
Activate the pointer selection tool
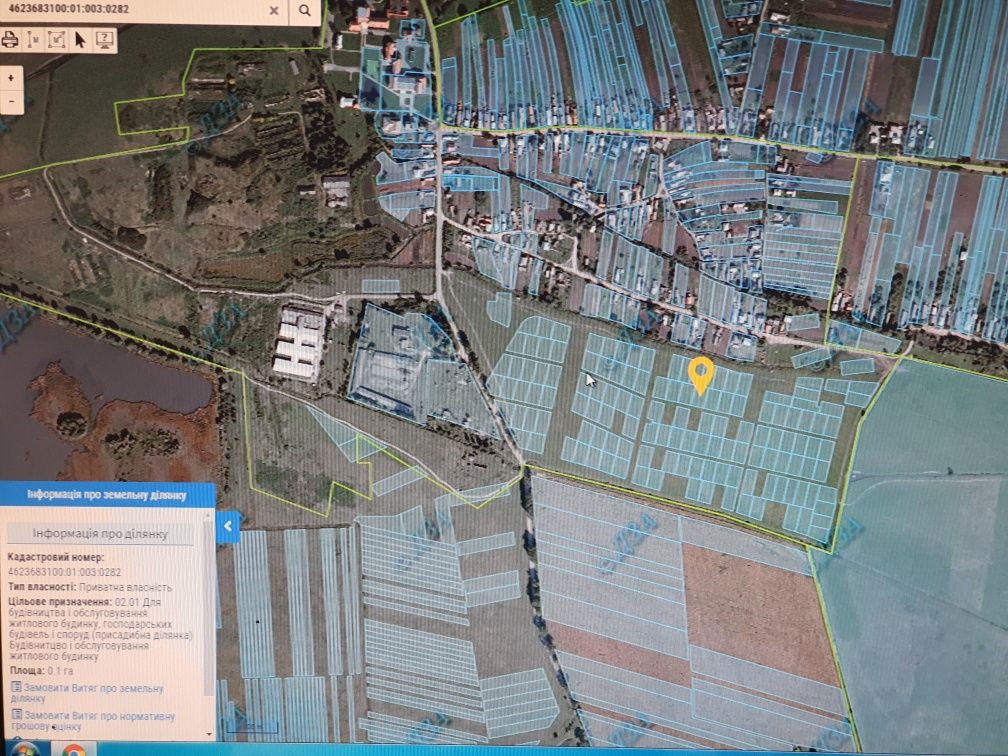[x=80, y=40]
